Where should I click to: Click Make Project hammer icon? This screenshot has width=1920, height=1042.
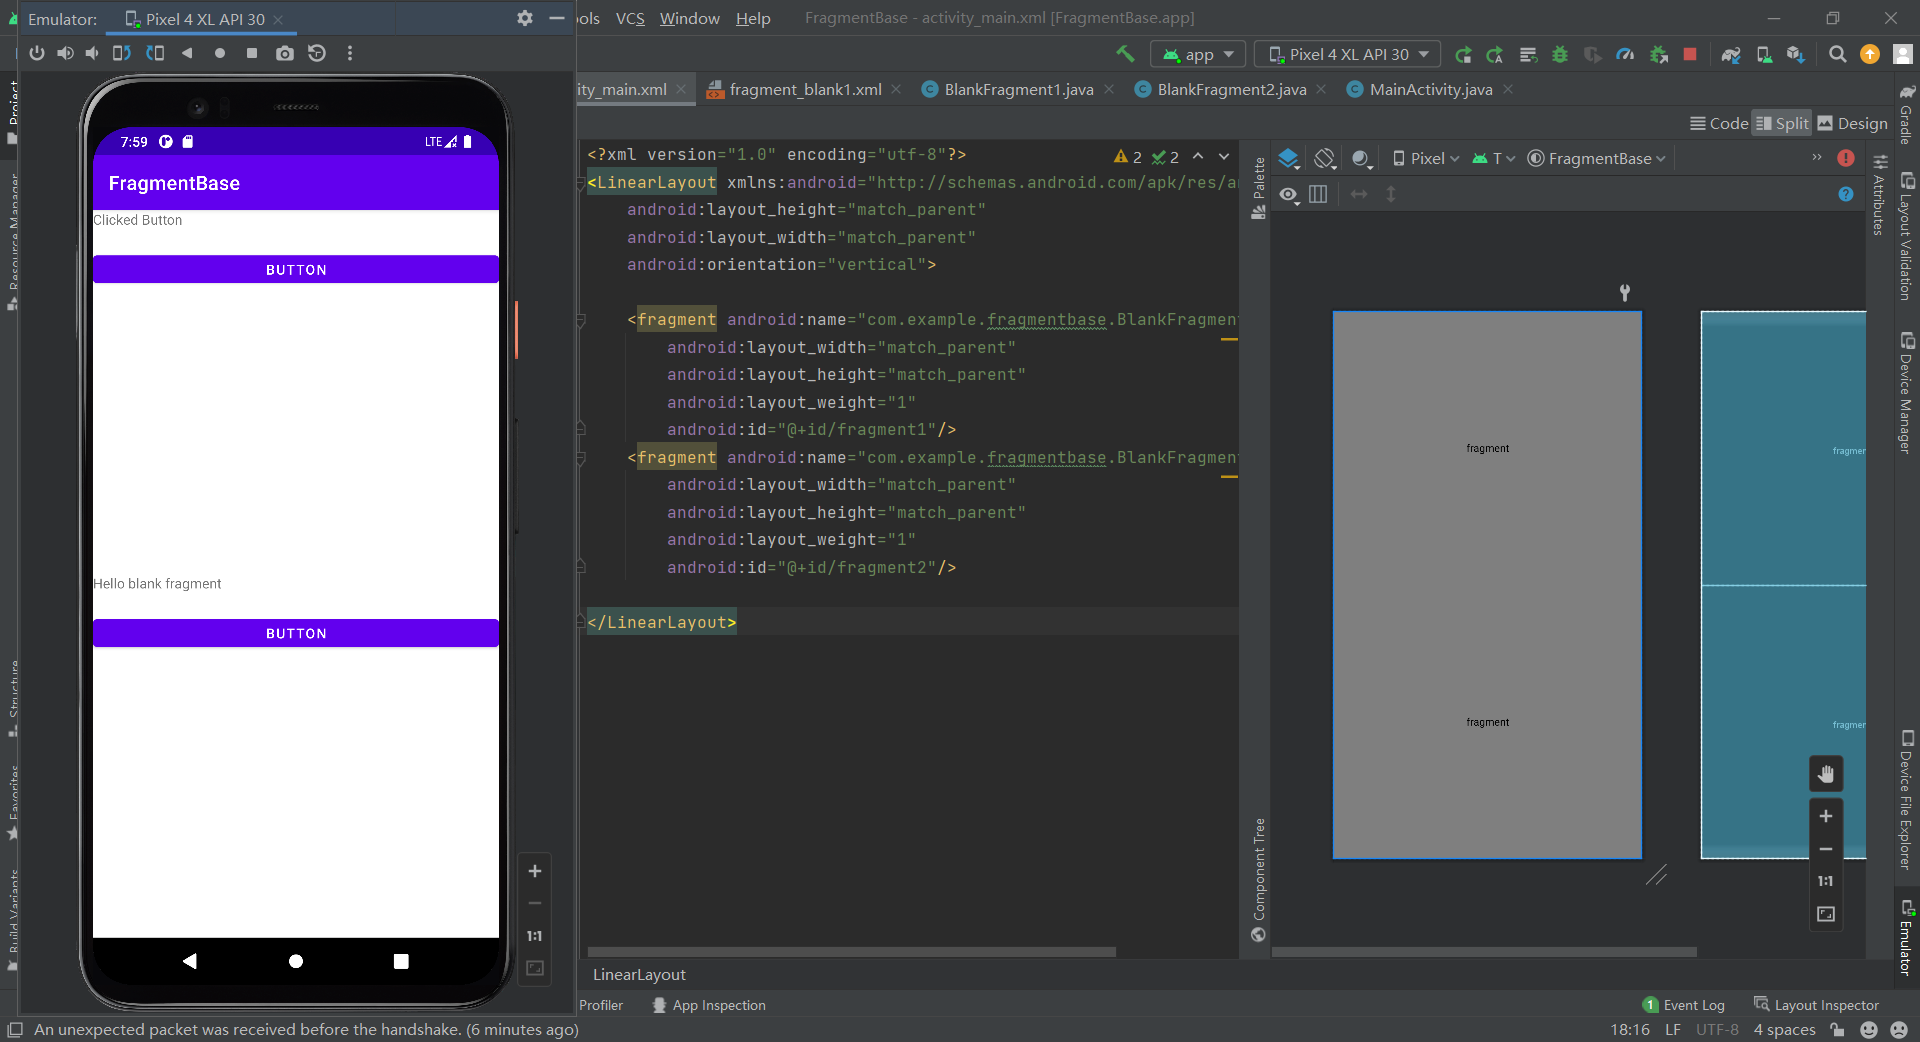(1126, 54)
